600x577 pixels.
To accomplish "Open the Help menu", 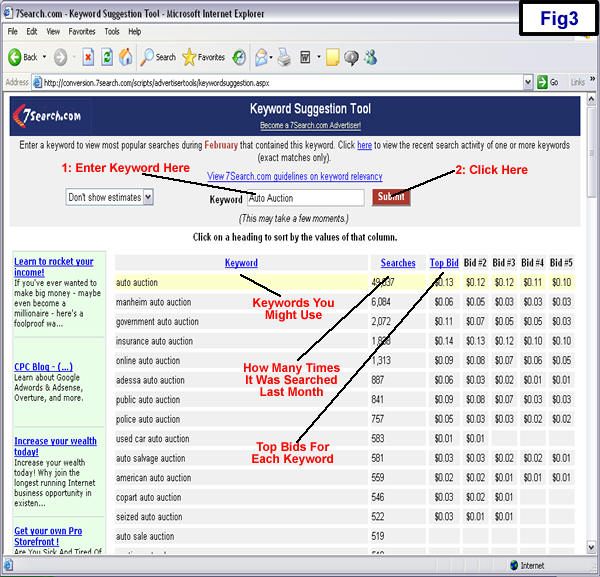I will [135, 31].
